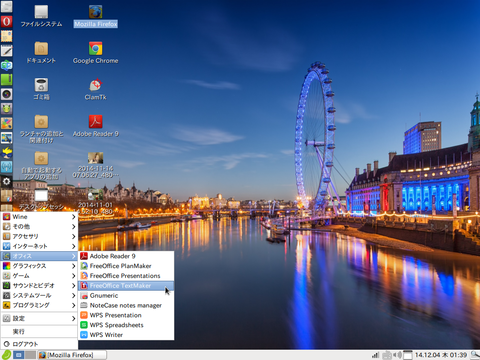The width and height of the screenshot is (480, 360).
Task: Launch FreeOffice Presentations
Action: click(x=126, y=276)
